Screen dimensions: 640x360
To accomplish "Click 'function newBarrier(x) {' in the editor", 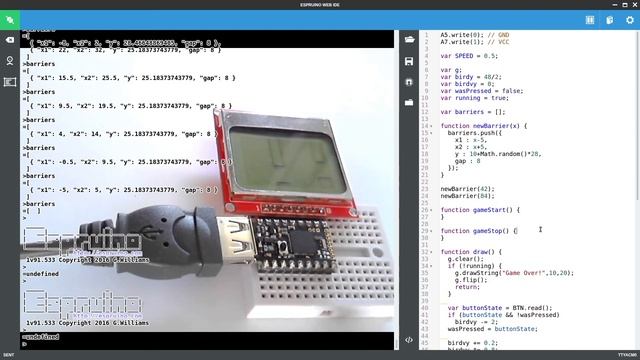I will (x=484, y=126).
